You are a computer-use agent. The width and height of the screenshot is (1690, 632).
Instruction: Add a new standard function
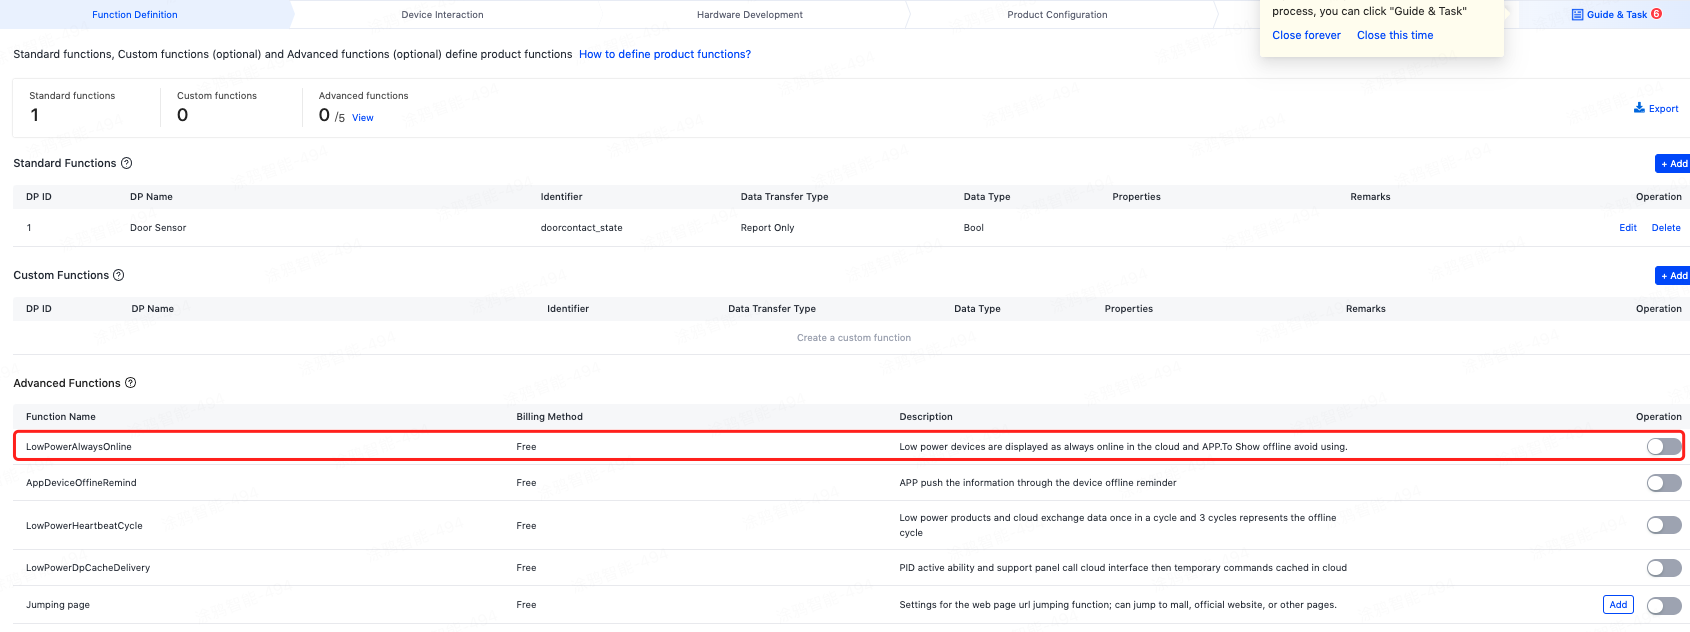coord(1673,164)
